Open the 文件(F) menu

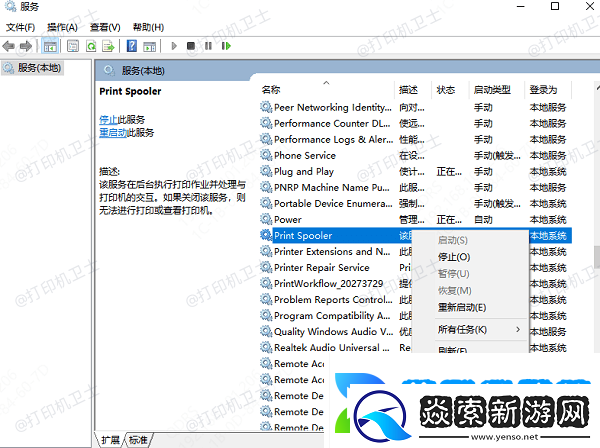tap(20, 27)
